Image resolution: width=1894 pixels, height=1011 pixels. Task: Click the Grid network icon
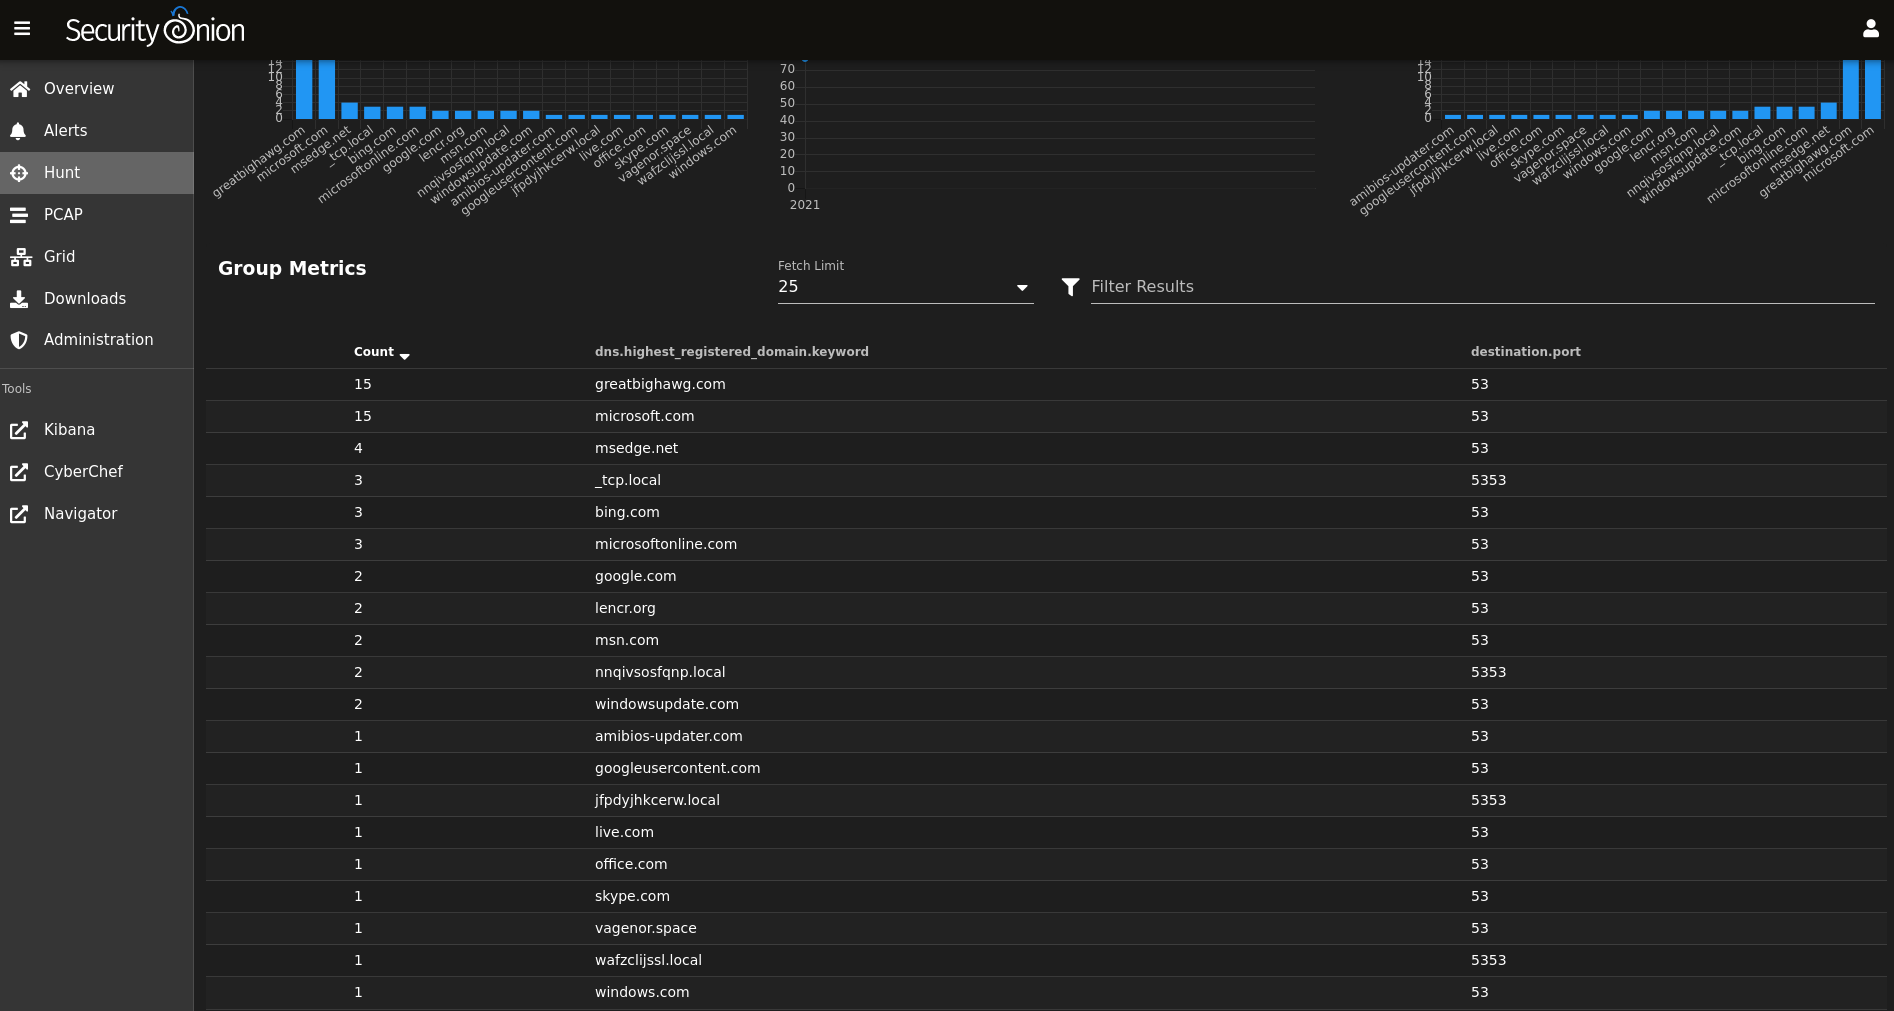pos(20,257)
